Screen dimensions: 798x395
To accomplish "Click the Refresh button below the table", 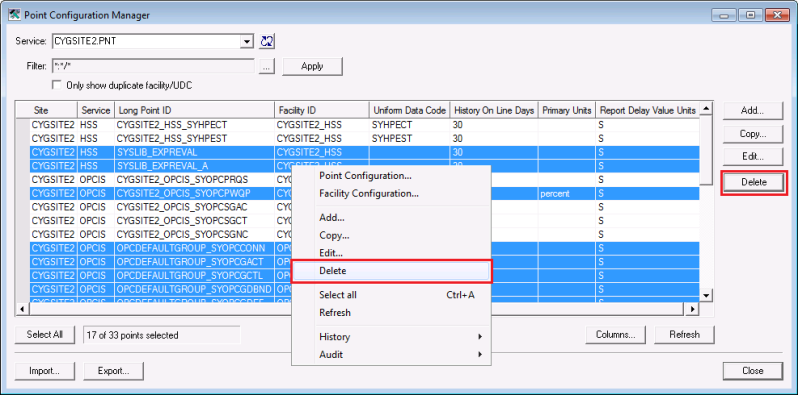I will tap(684, 335).
